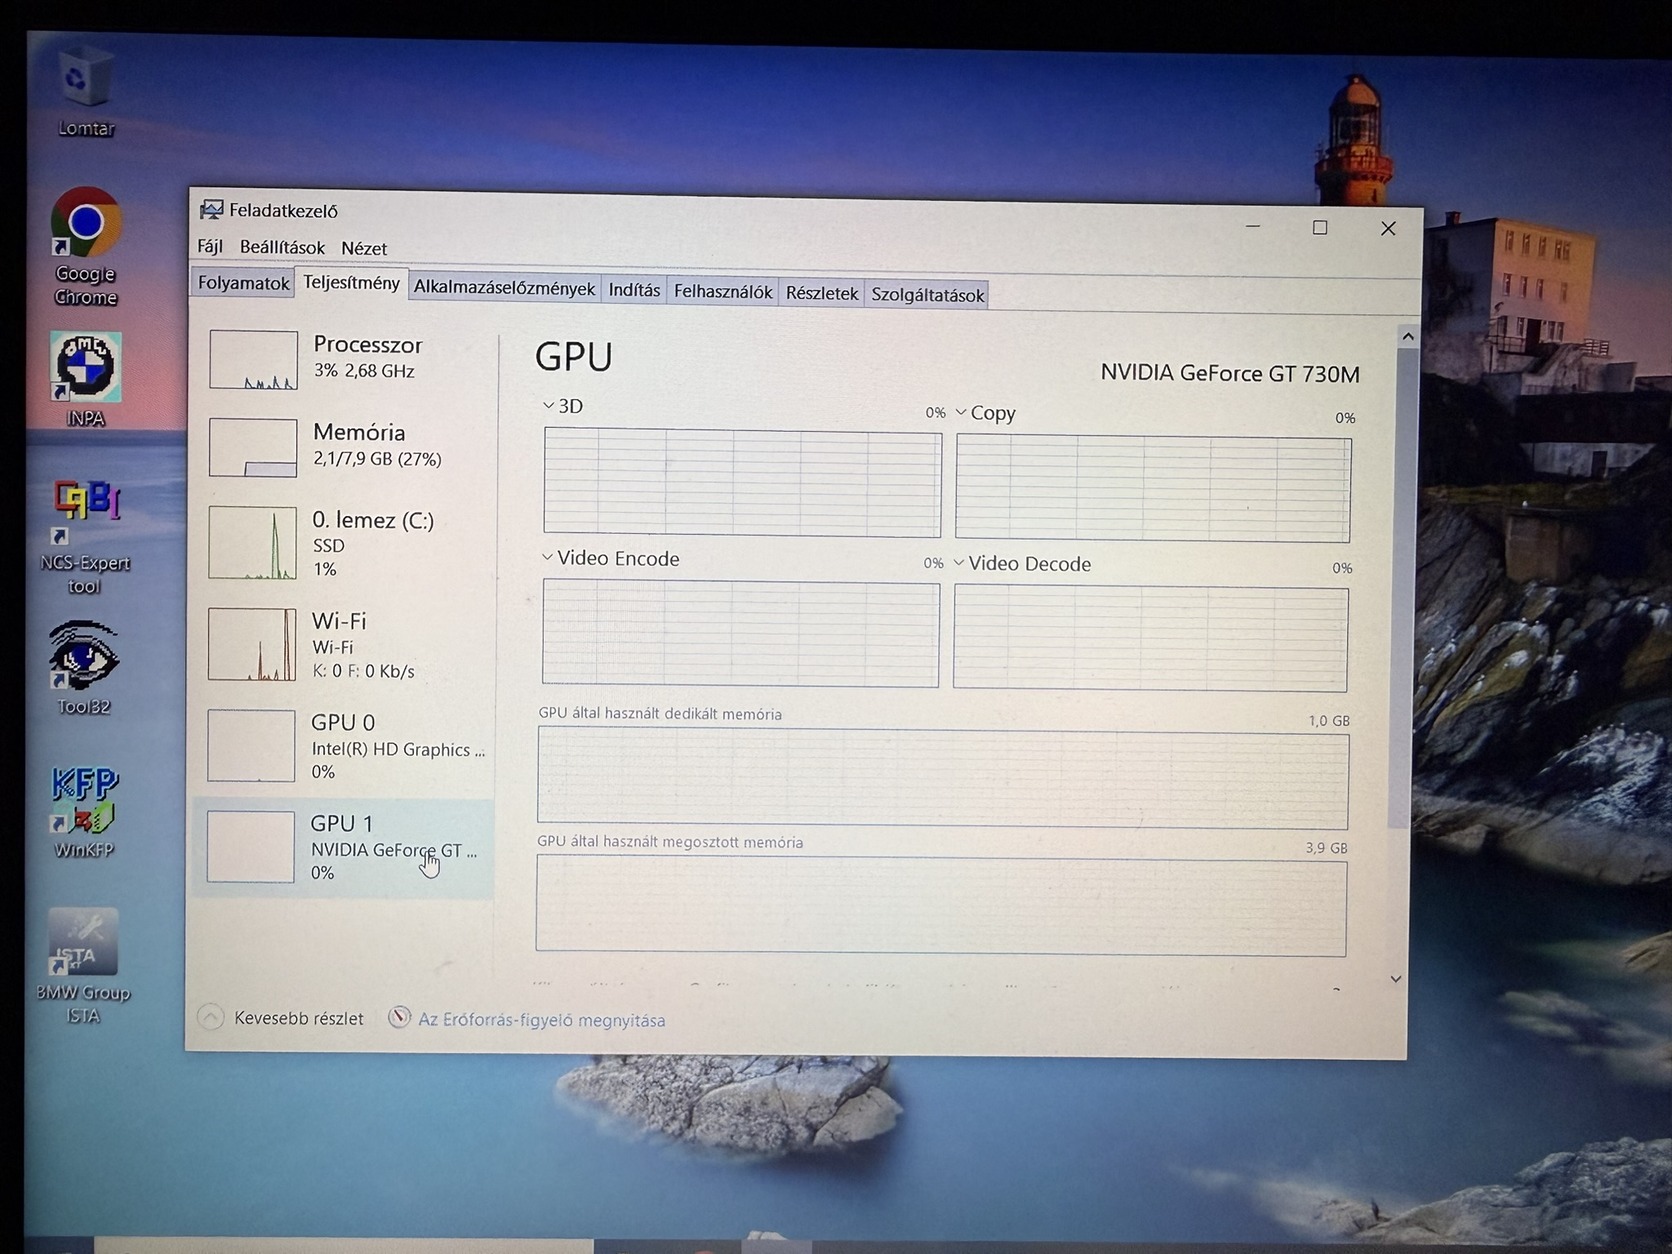Open the Video Decode graph dropdown
The height and width of the screenshot is (1254, 1672).
(959, 563)
